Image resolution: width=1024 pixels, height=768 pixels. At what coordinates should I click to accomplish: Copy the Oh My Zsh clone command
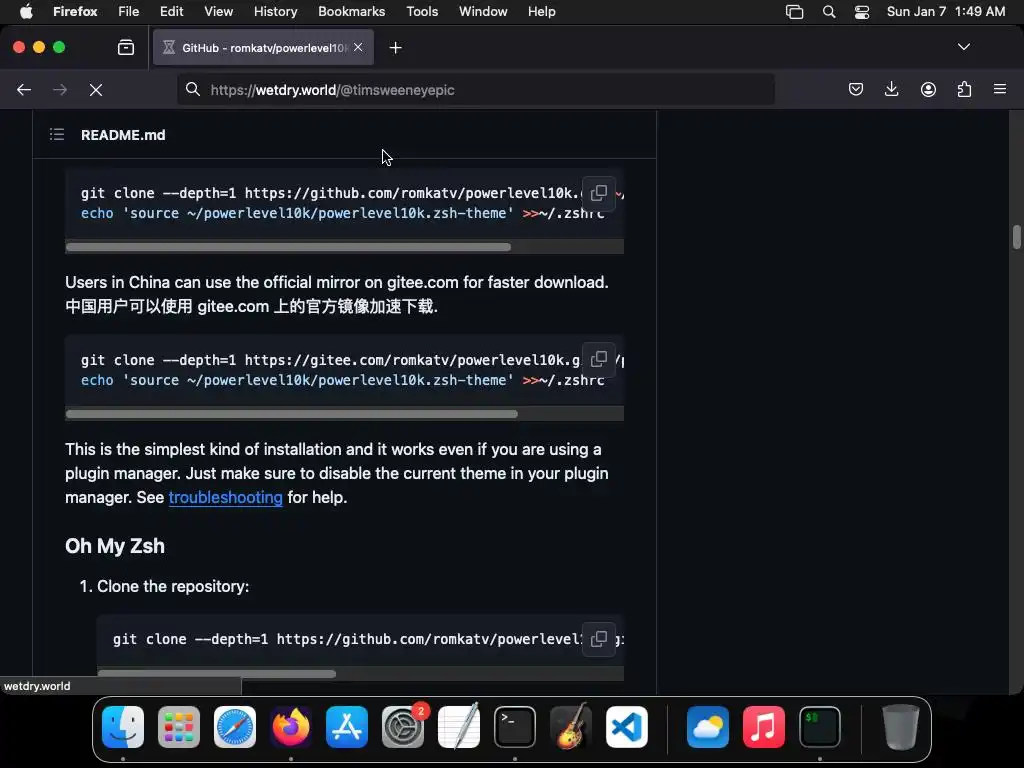[x=598, y=639]
